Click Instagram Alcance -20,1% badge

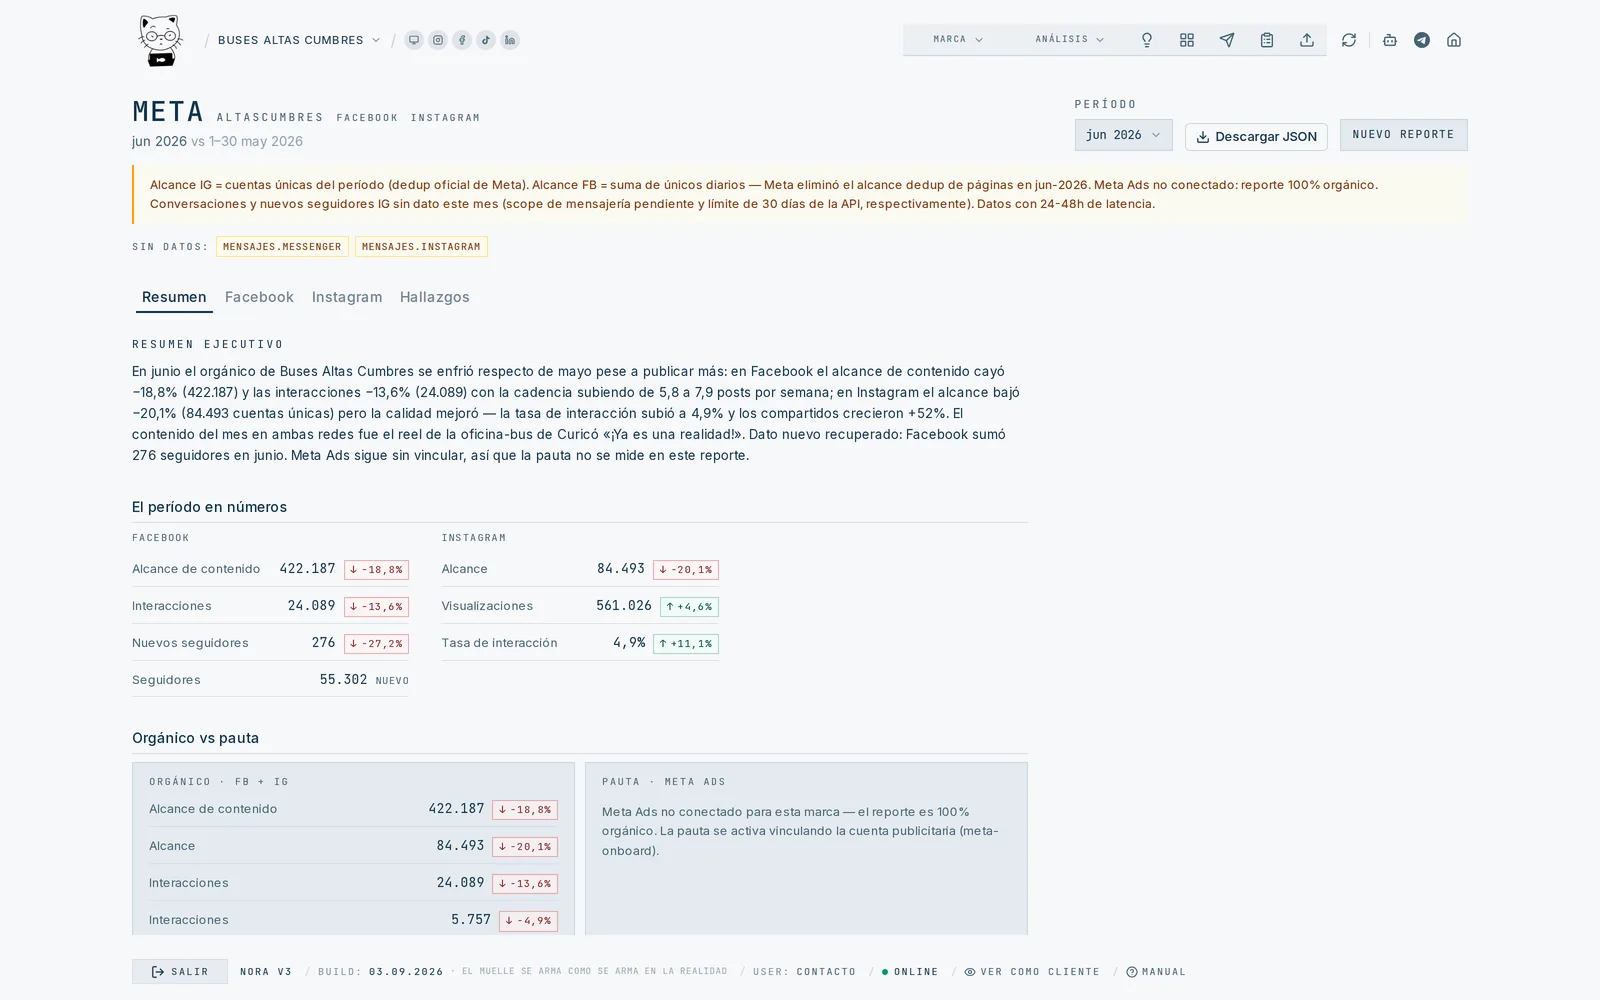click(686, 570)
